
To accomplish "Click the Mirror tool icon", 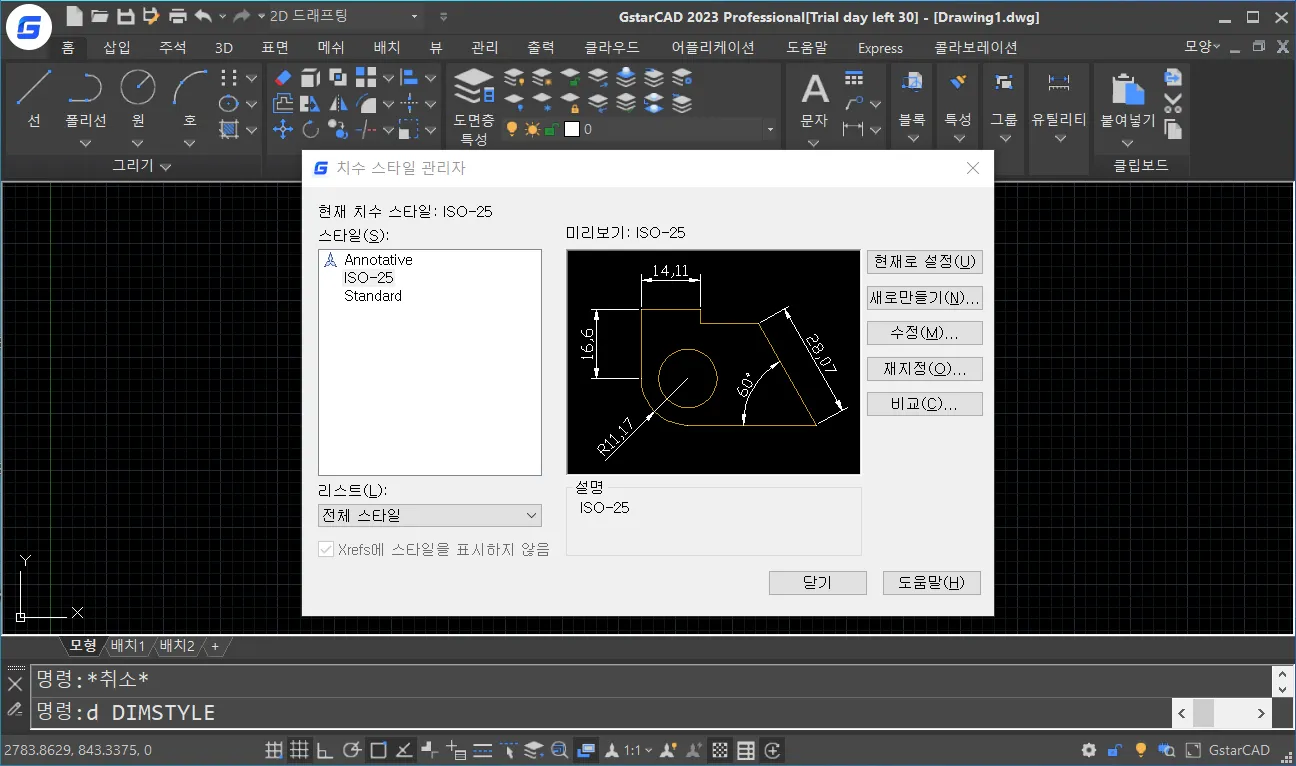I will 338,103.
